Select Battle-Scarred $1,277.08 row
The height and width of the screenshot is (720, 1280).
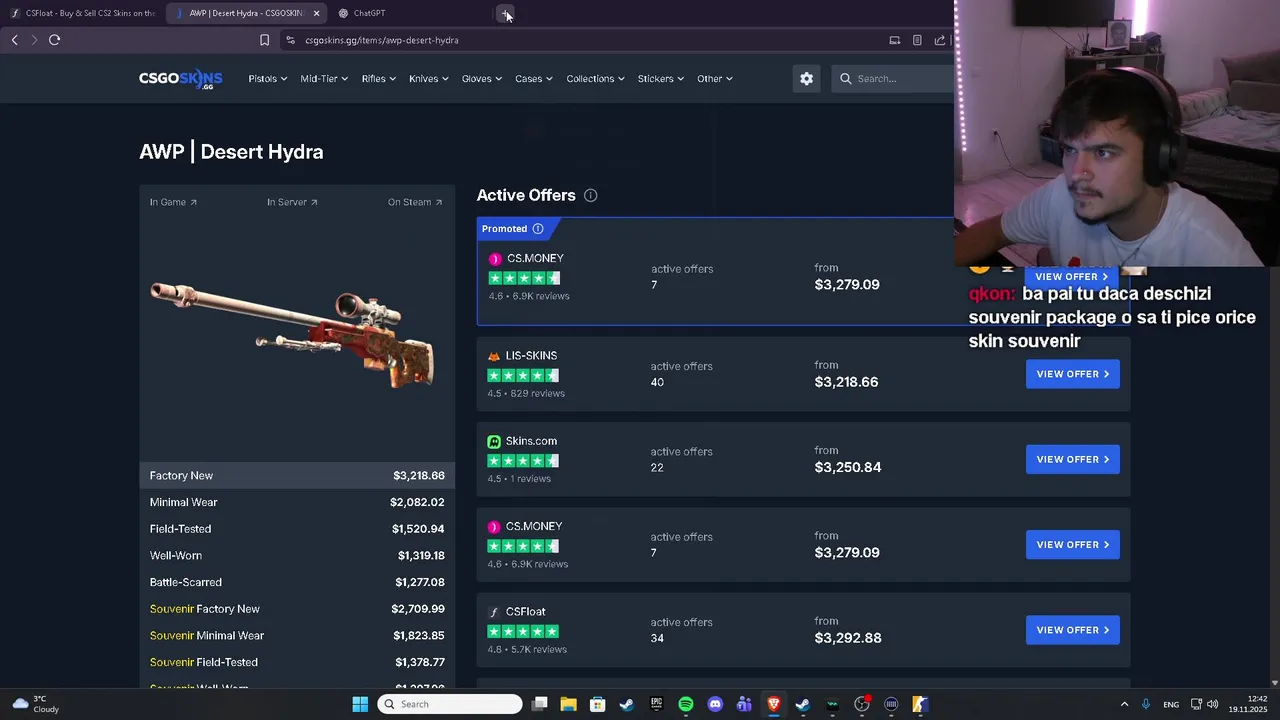(297, 582)
